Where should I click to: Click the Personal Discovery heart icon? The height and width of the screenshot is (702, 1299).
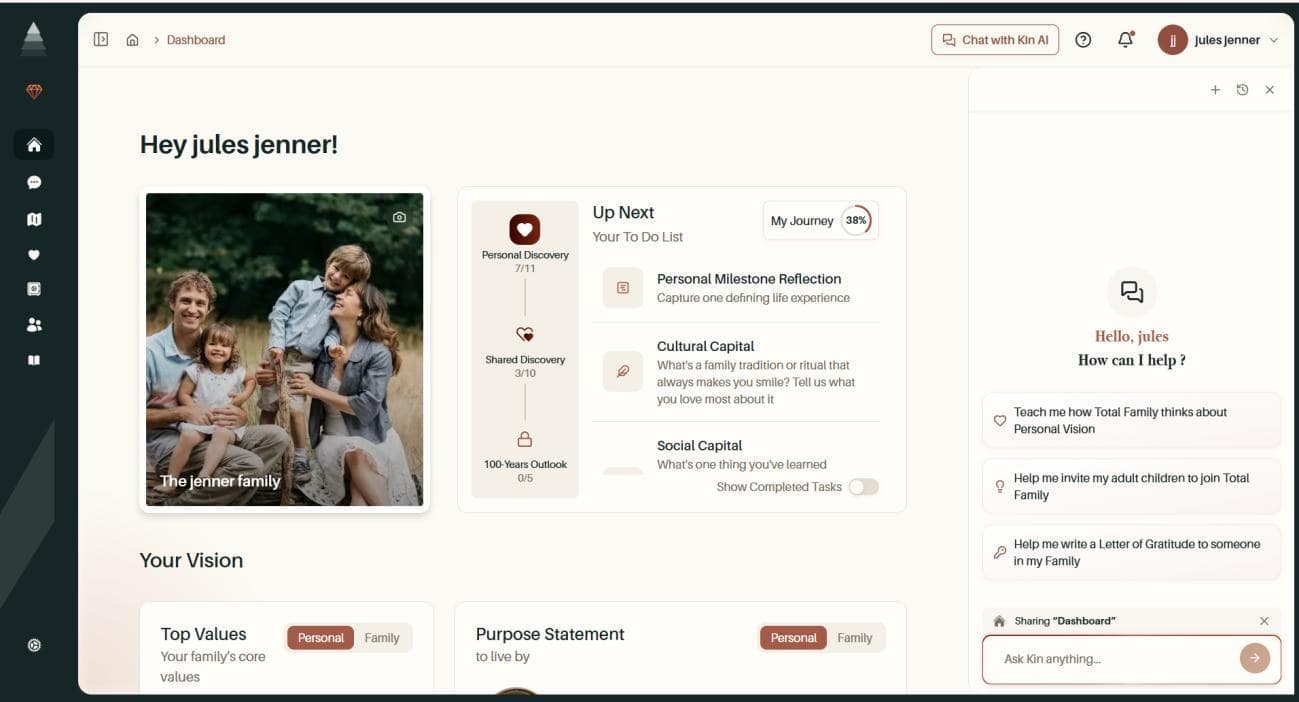pyautogui.click(x=525, y=229)
